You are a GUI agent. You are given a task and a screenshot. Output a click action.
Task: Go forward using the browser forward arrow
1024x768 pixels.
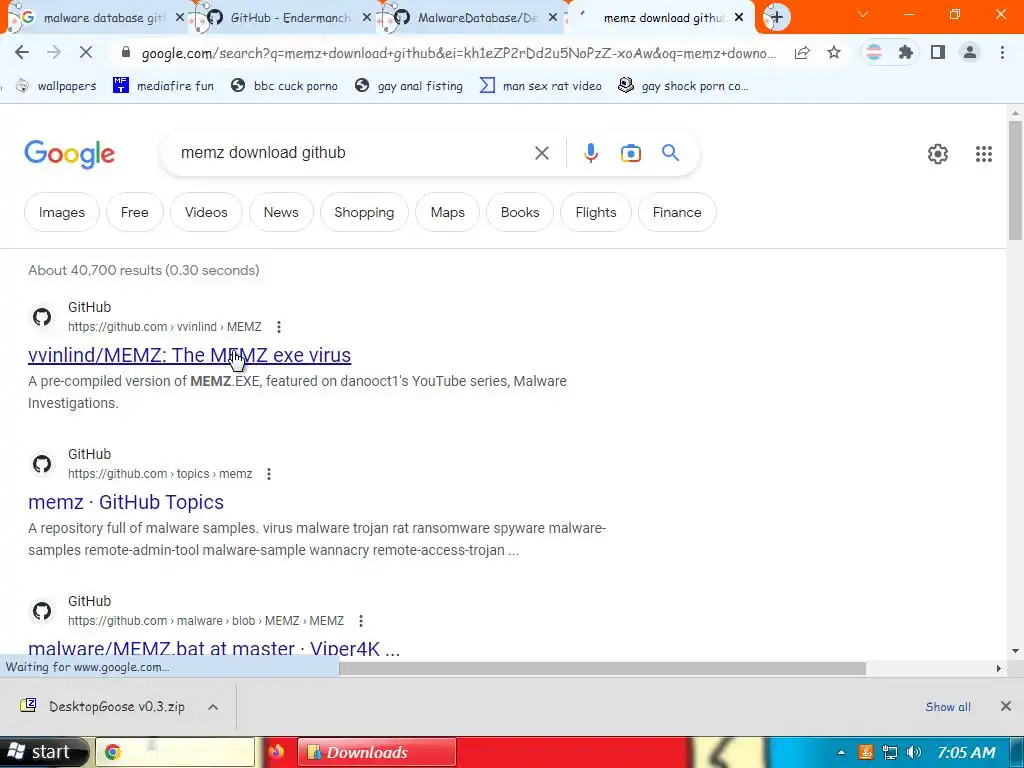tap(54, 53)
